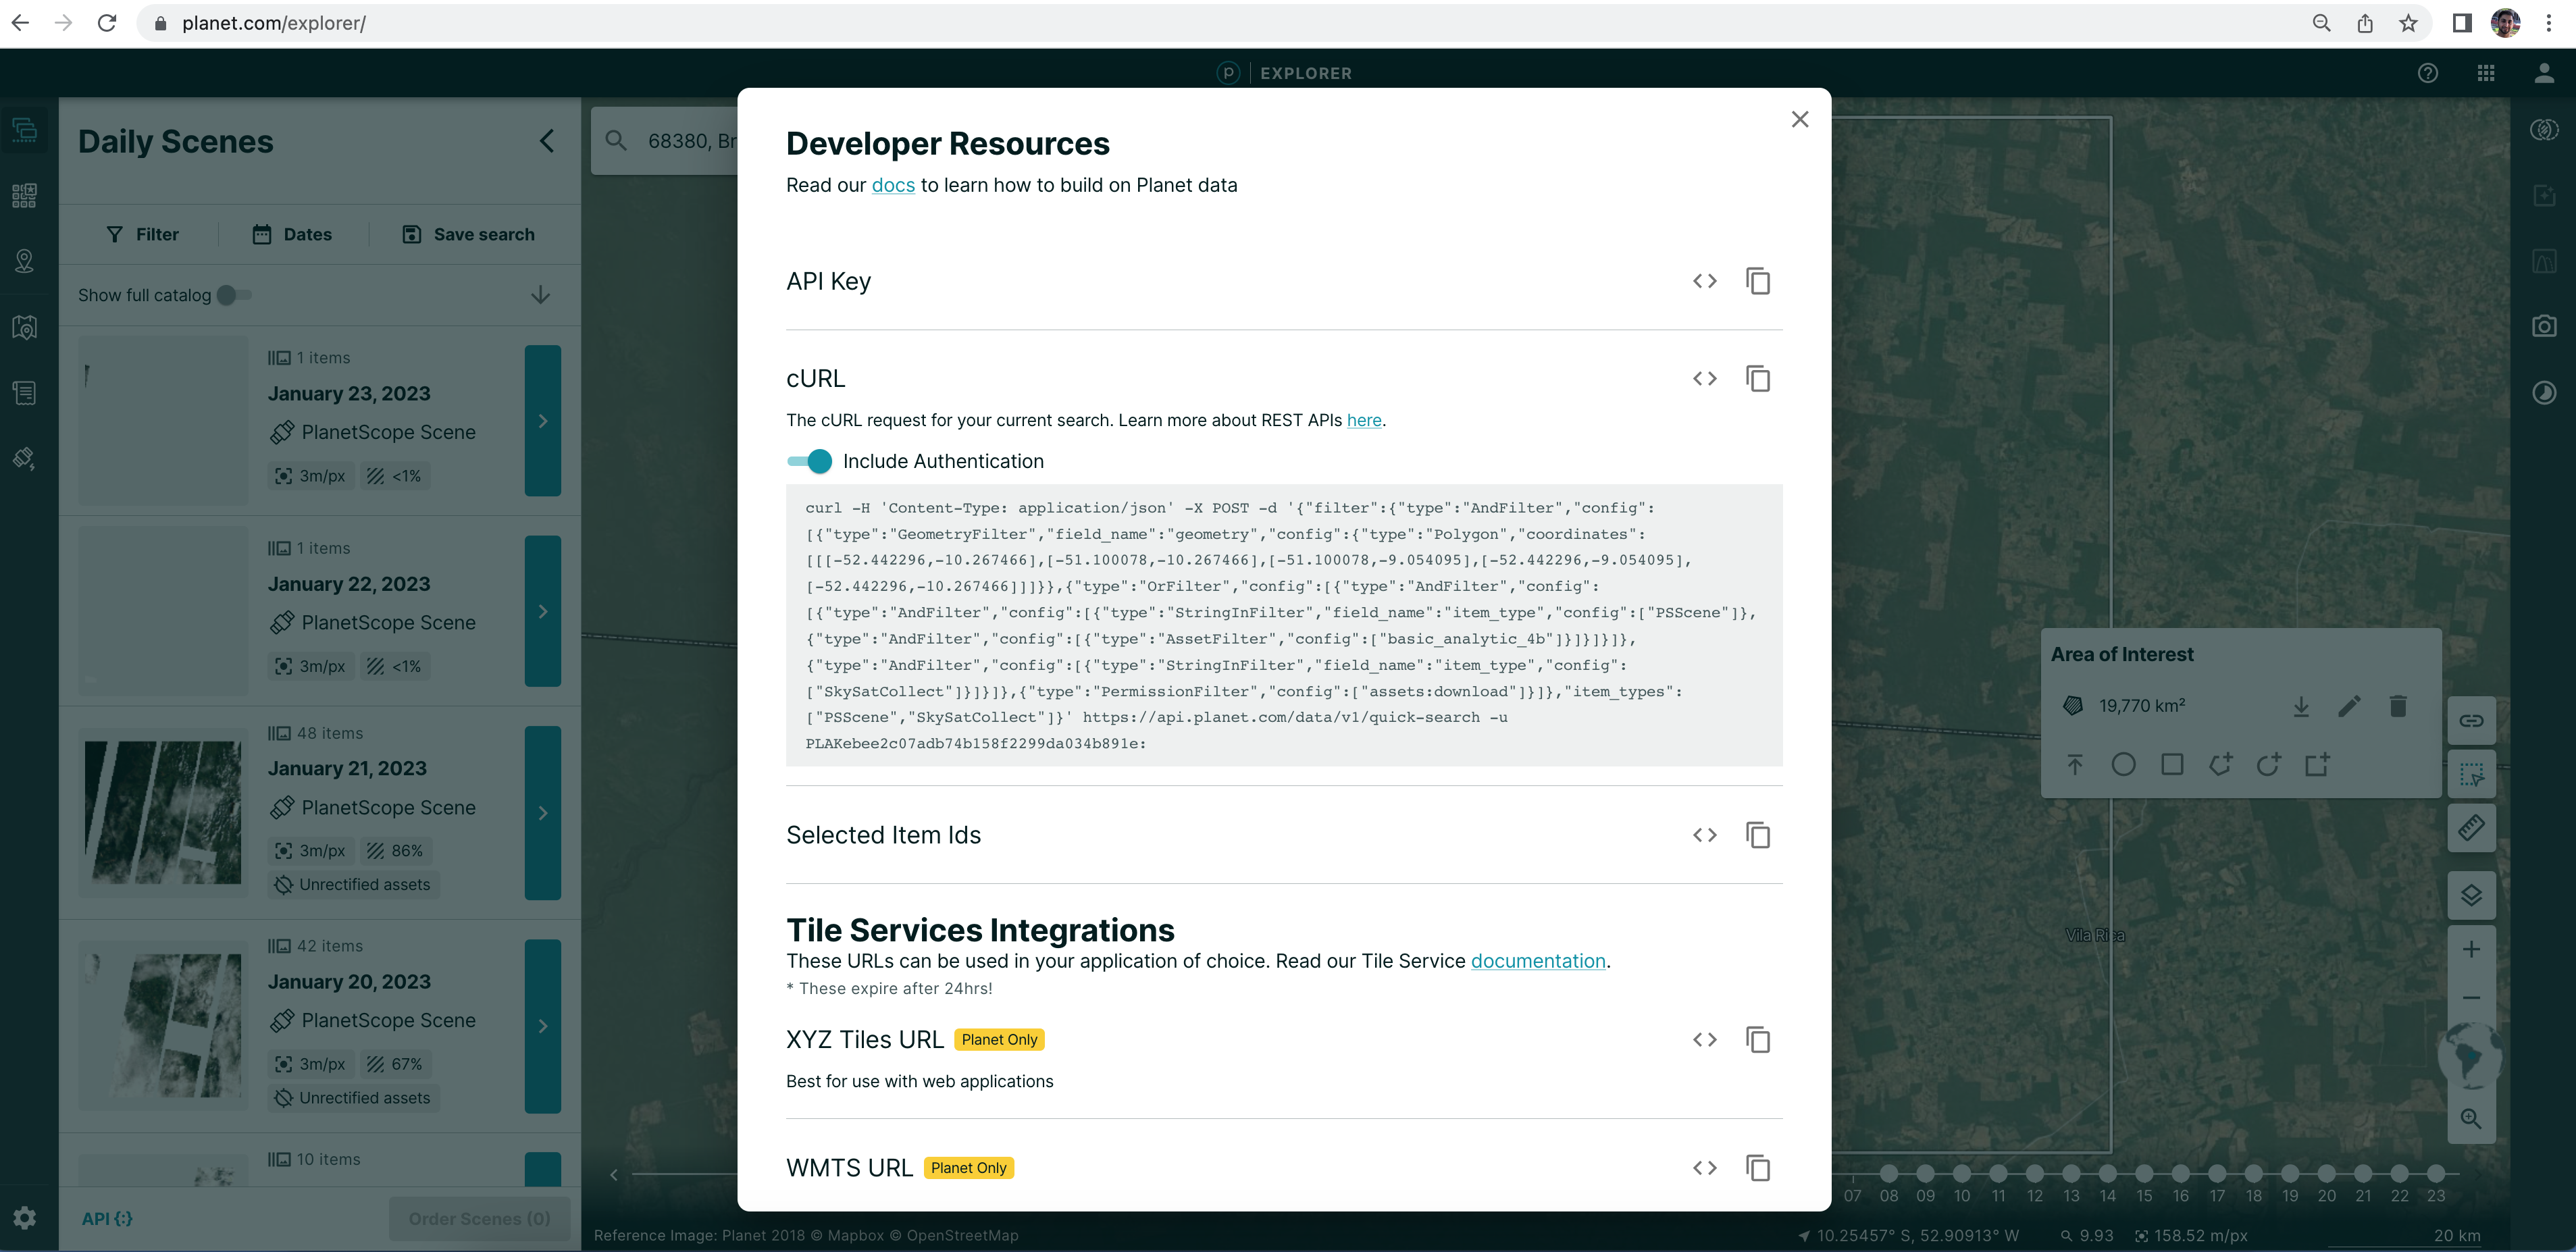Close the Developer Resources dialog
The width and height of the screenshot is (2576, 1252).
point(1799,119)
